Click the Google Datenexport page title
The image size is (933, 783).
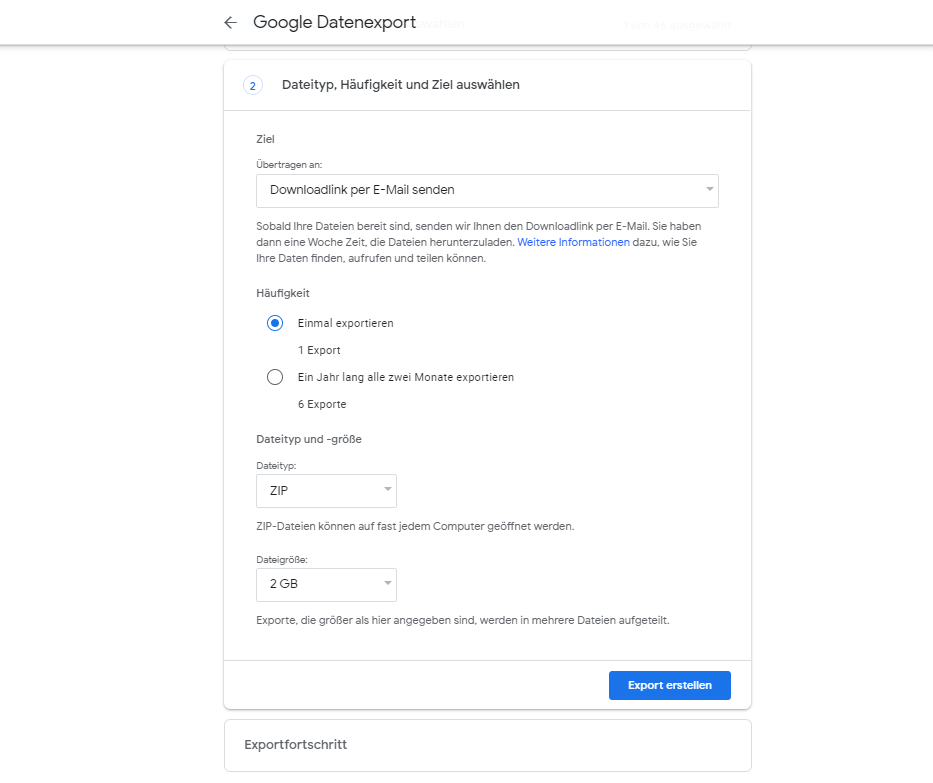pyautogui.click(x=334, y=22)
